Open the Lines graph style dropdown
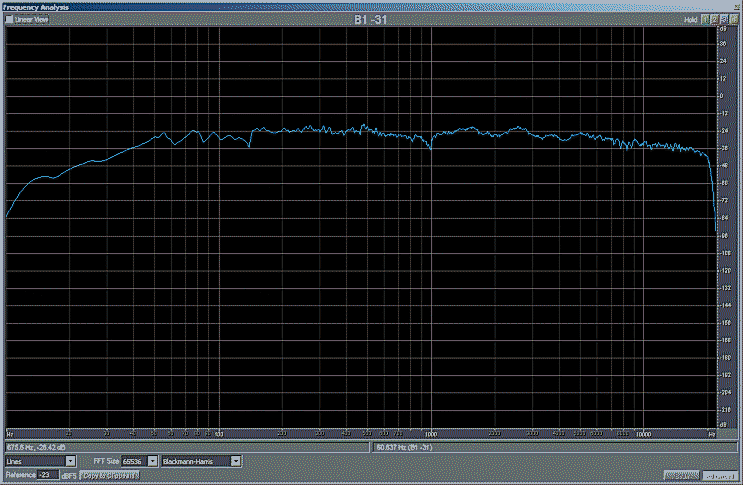The height and width of the screenshot is (485, 743). pos(40,461)
